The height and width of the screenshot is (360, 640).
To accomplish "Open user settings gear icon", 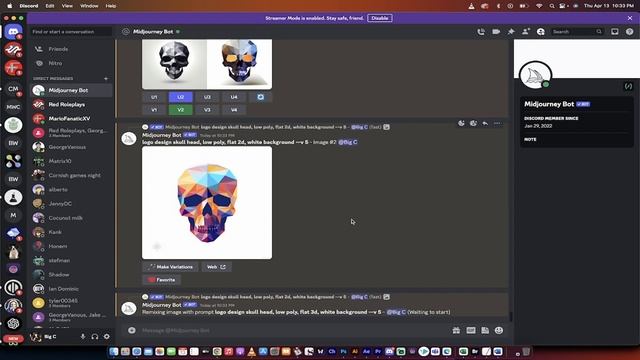I will [x=107, y=336].
